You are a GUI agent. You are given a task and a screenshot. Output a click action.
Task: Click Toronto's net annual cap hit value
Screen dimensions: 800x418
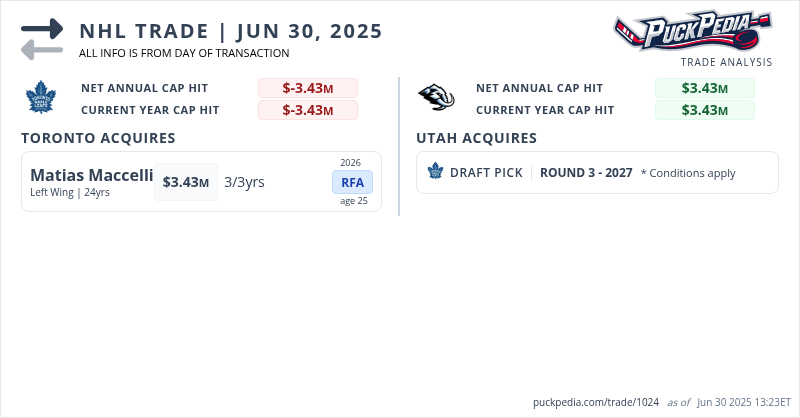click(x=307, y=88)
